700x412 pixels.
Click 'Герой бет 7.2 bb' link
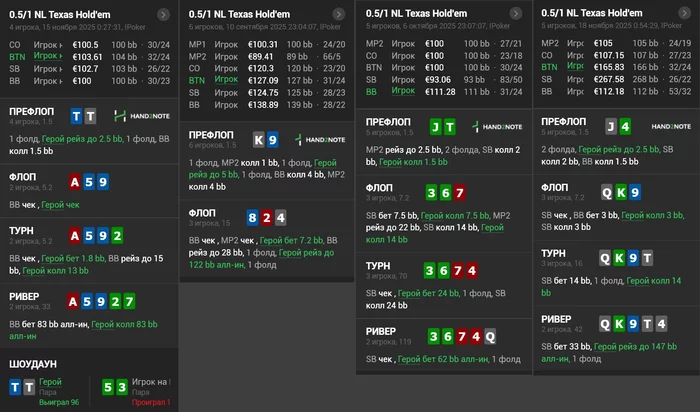click(x=292, y=241)
